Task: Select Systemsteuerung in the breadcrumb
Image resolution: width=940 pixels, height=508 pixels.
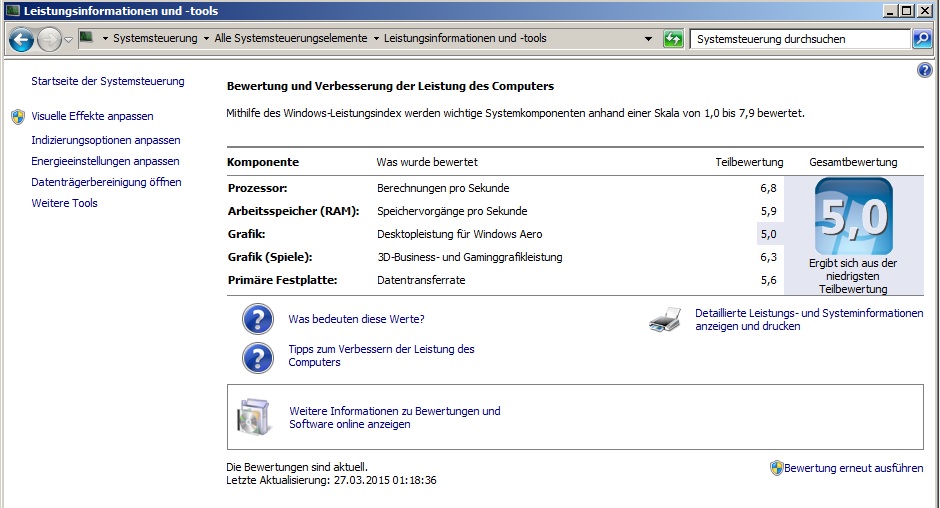Action: pos(155,38)
